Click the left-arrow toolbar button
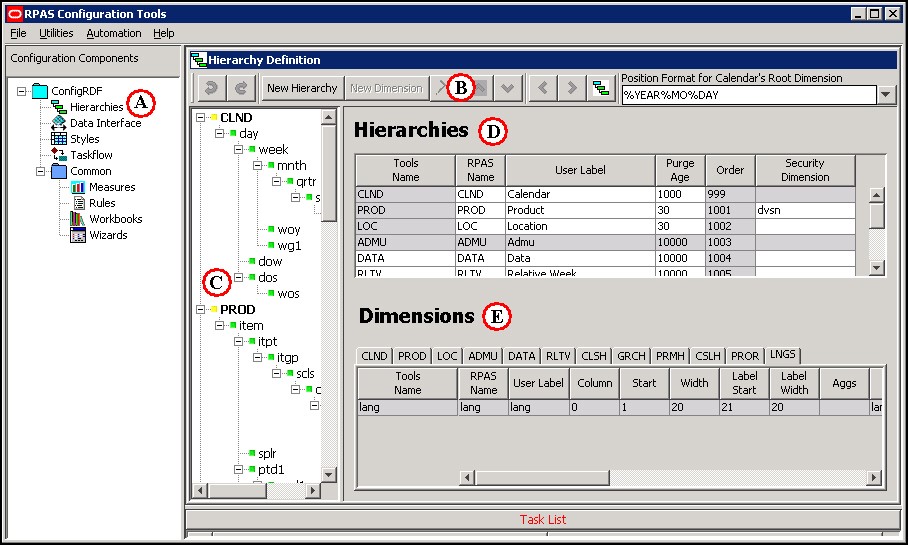The image size is (908, 545). click(543, 88)
